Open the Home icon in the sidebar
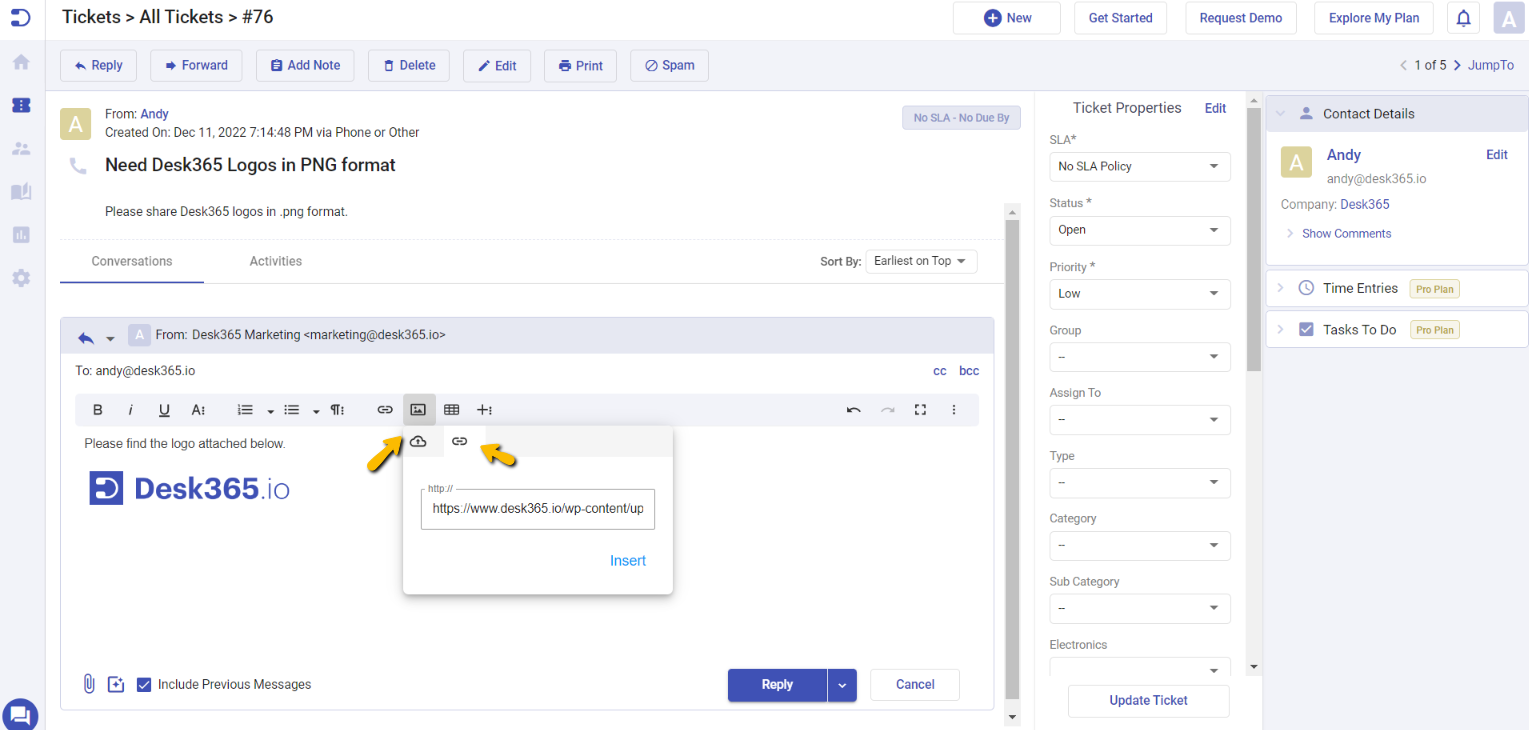1529x730 pixels. click(x=21, y=62)
